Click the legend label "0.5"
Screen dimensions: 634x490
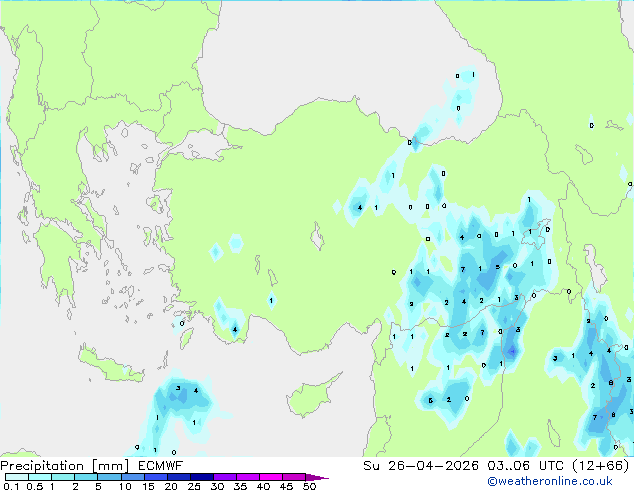pos(35,486)
